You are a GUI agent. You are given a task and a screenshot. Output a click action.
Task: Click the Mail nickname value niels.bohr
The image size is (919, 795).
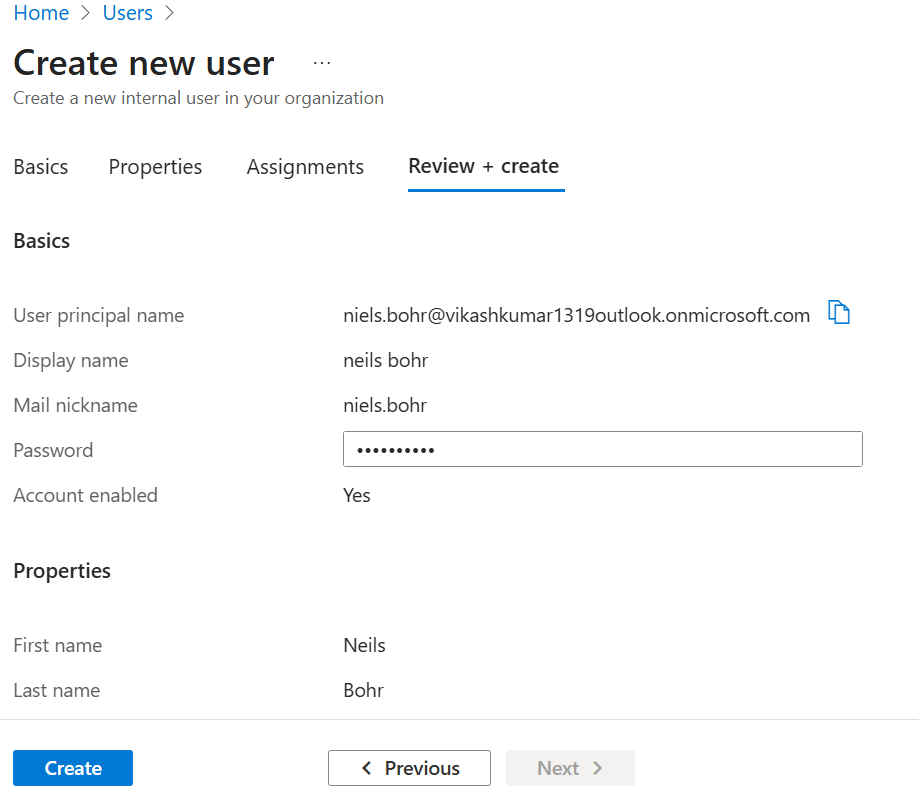[x=385, y=406]
